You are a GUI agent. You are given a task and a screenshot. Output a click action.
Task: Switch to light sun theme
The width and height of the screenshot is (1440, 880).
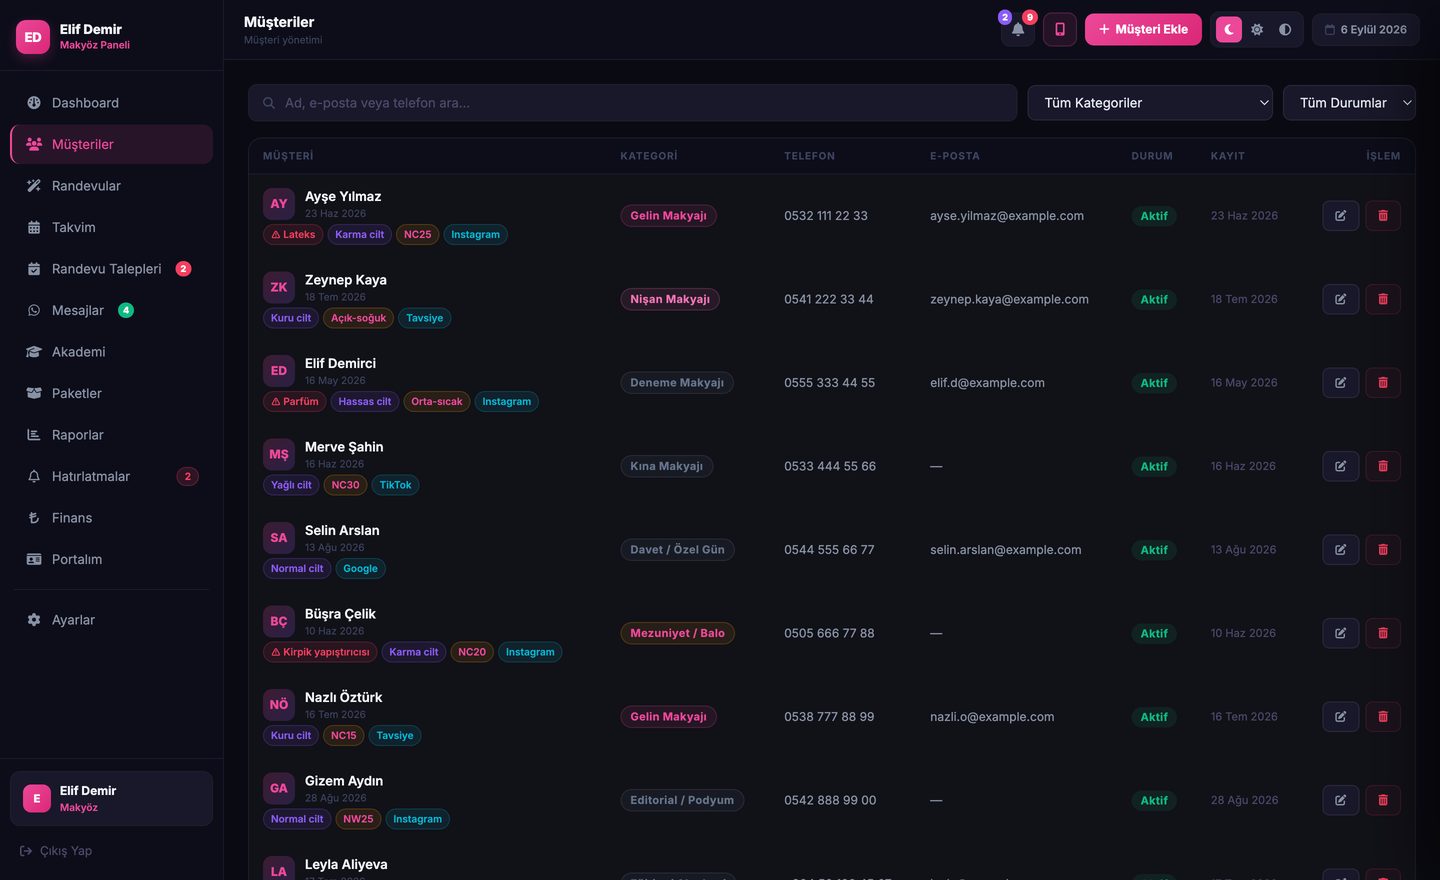[x=1257, y=29]
